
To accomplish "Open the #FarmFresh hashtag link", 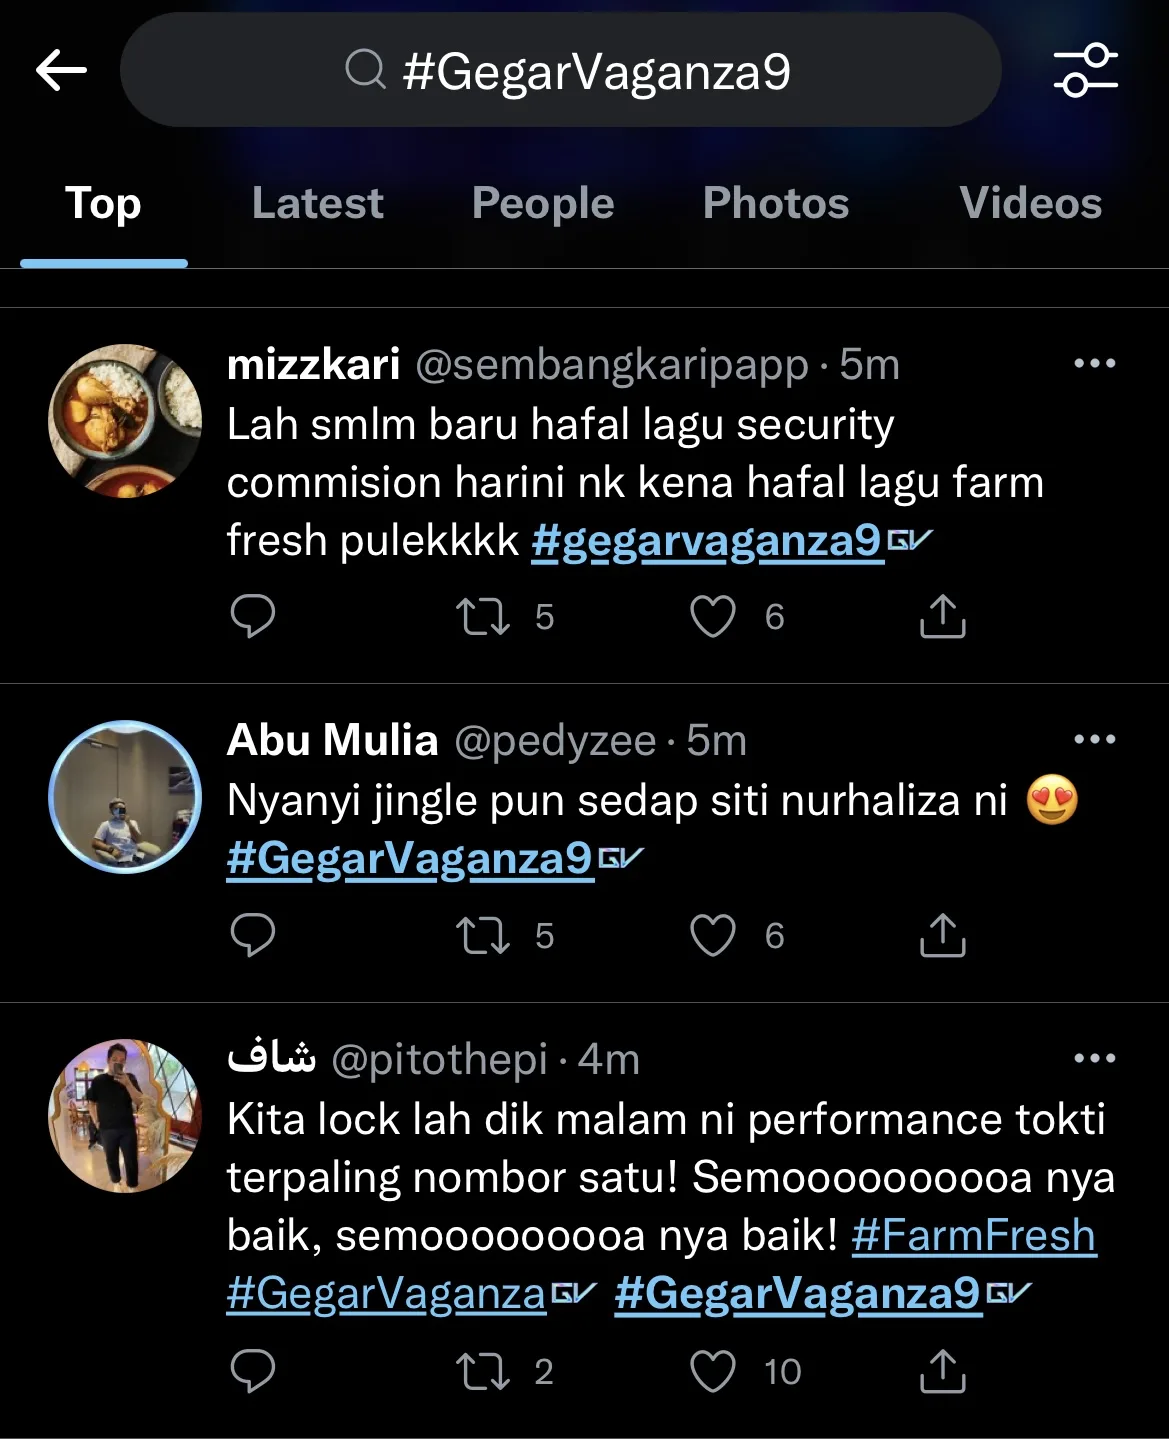I will (x=973, y=1235).
